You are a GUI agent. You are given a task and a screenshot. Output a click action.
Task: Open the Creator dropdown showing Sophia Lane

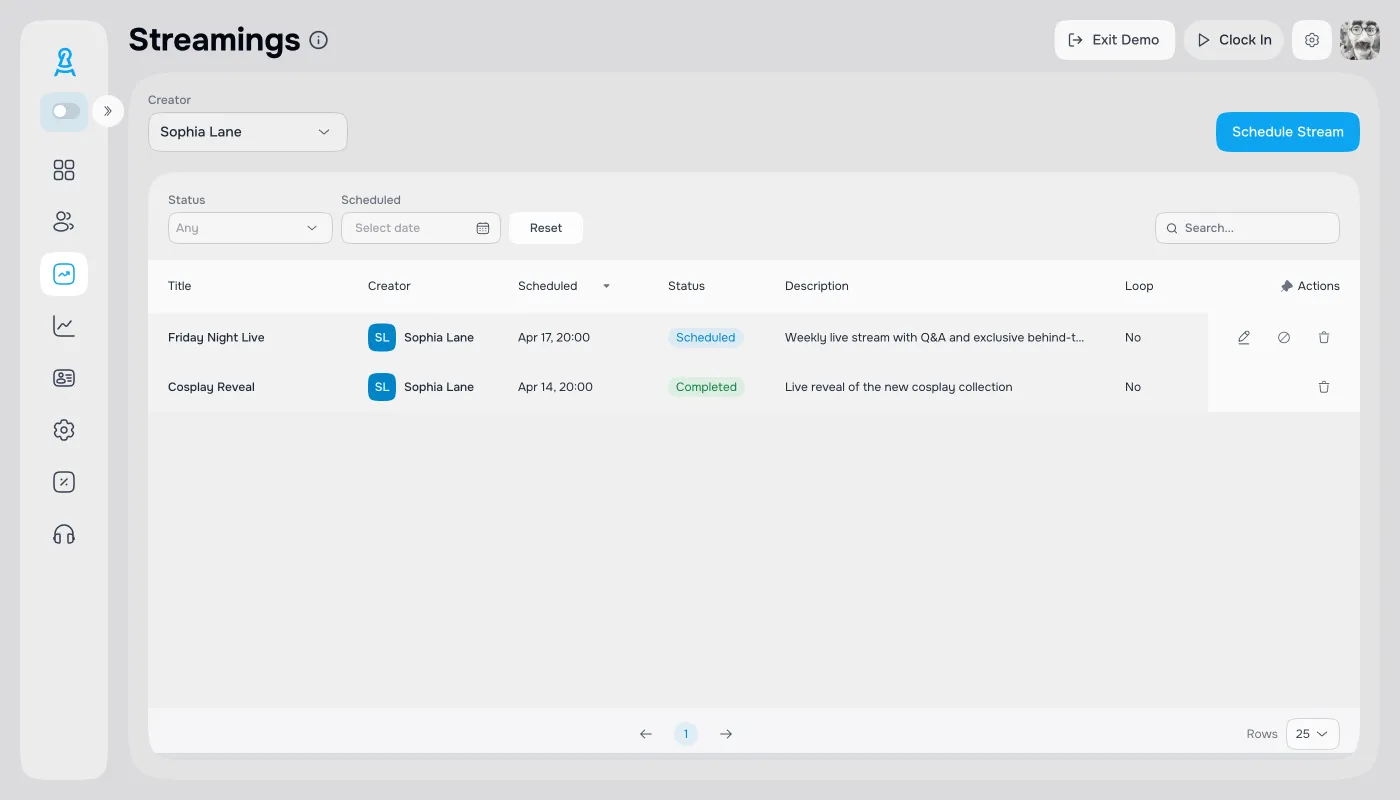(x=247, y=132)
